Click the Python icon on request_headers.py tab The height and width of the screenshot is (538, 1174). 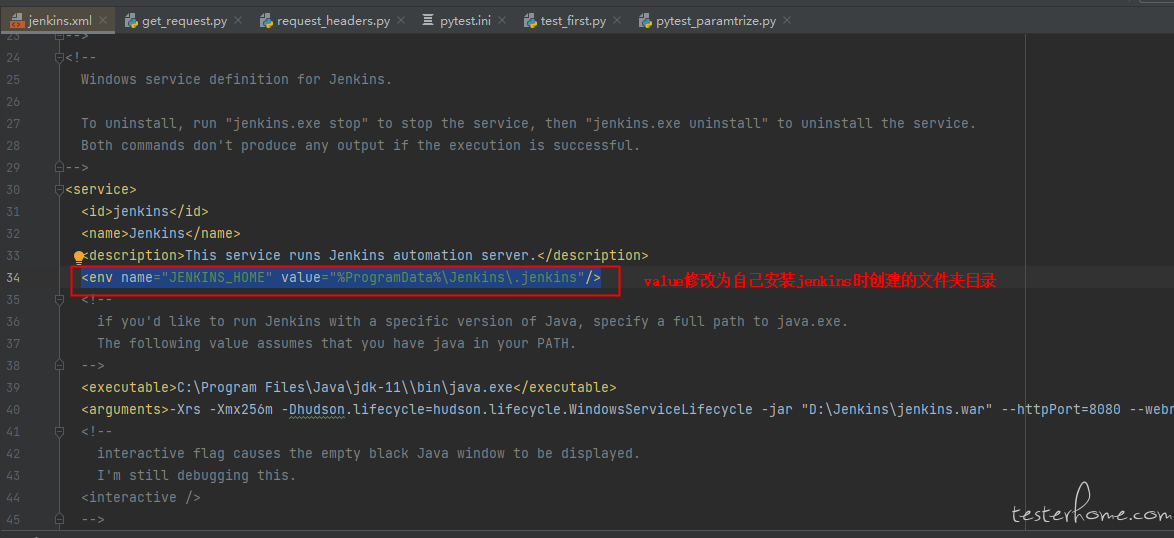click(x=266, y=21)
